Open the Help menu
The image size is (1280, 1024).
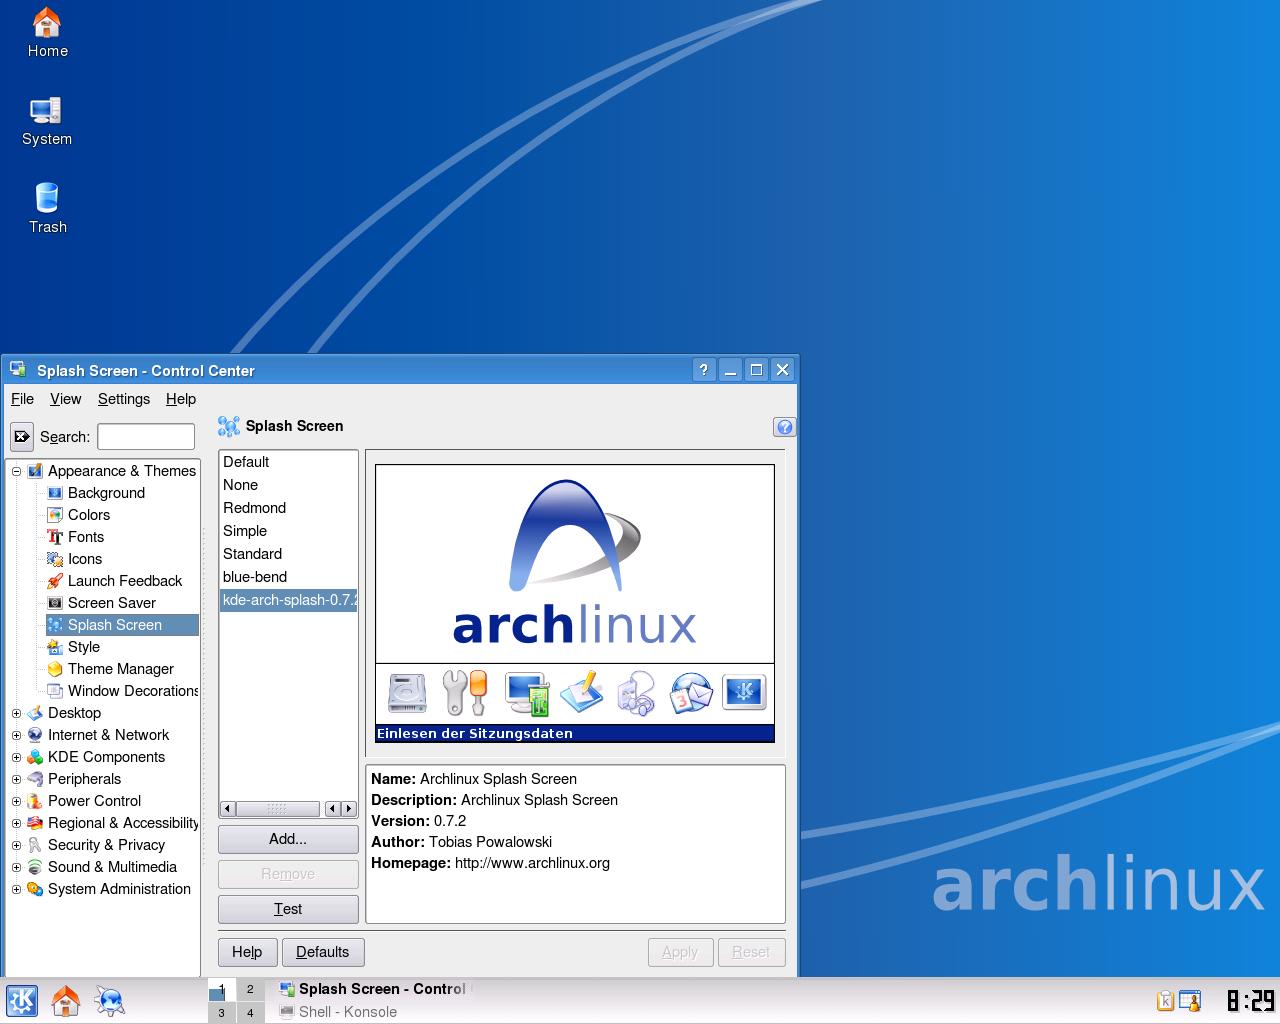[181, 399]
